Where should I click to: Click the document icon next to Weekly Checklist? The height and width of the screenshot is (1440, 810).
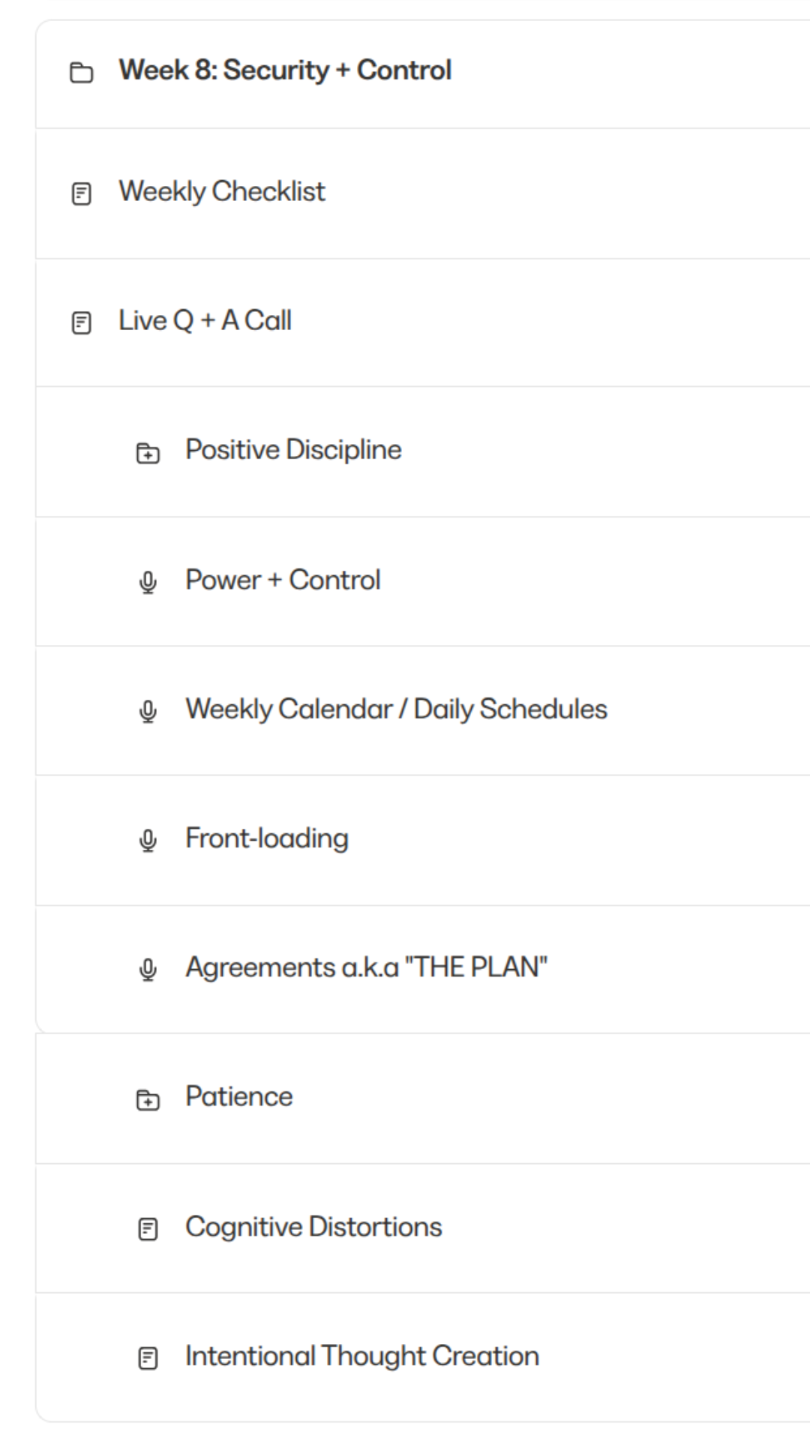coord(81,193)
